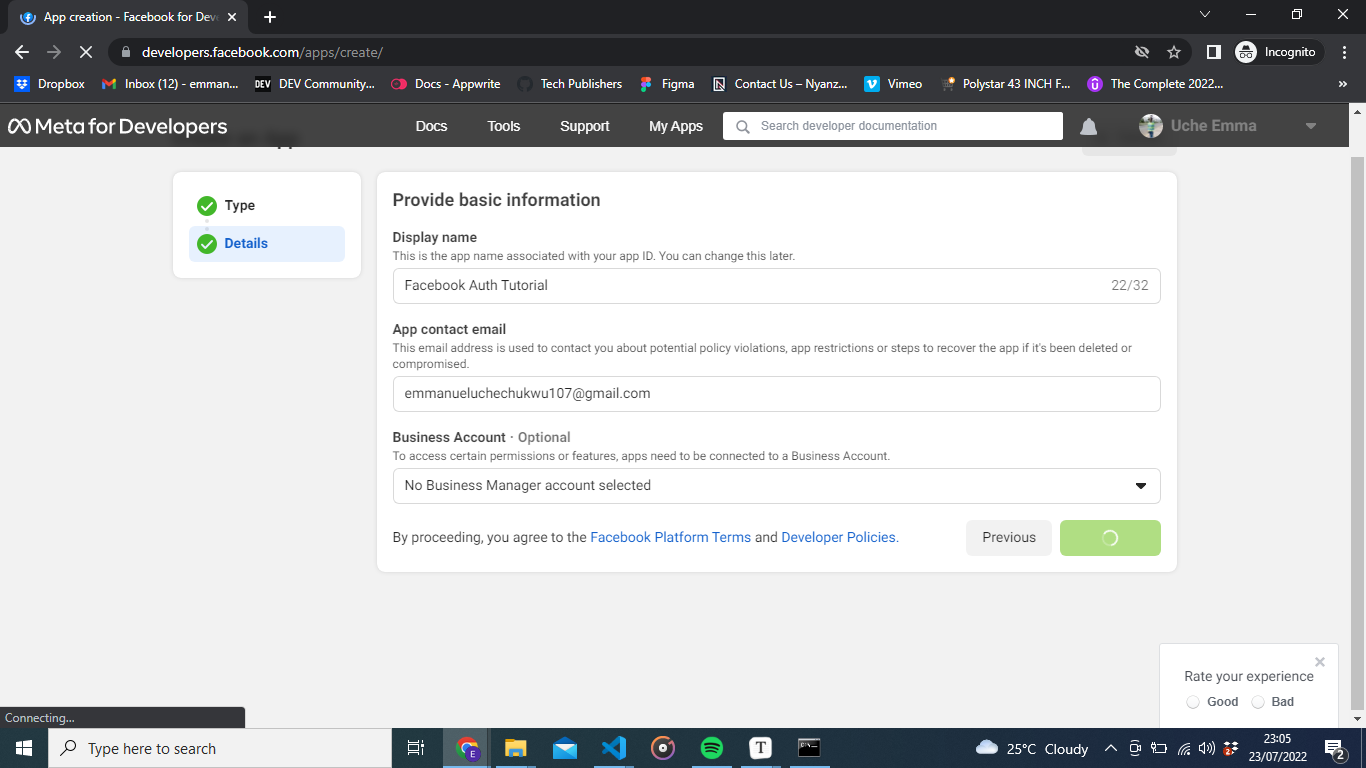Open Visual Studio Code from taskbar
This screenshot has width=1366, height=768.
point(614,748)
